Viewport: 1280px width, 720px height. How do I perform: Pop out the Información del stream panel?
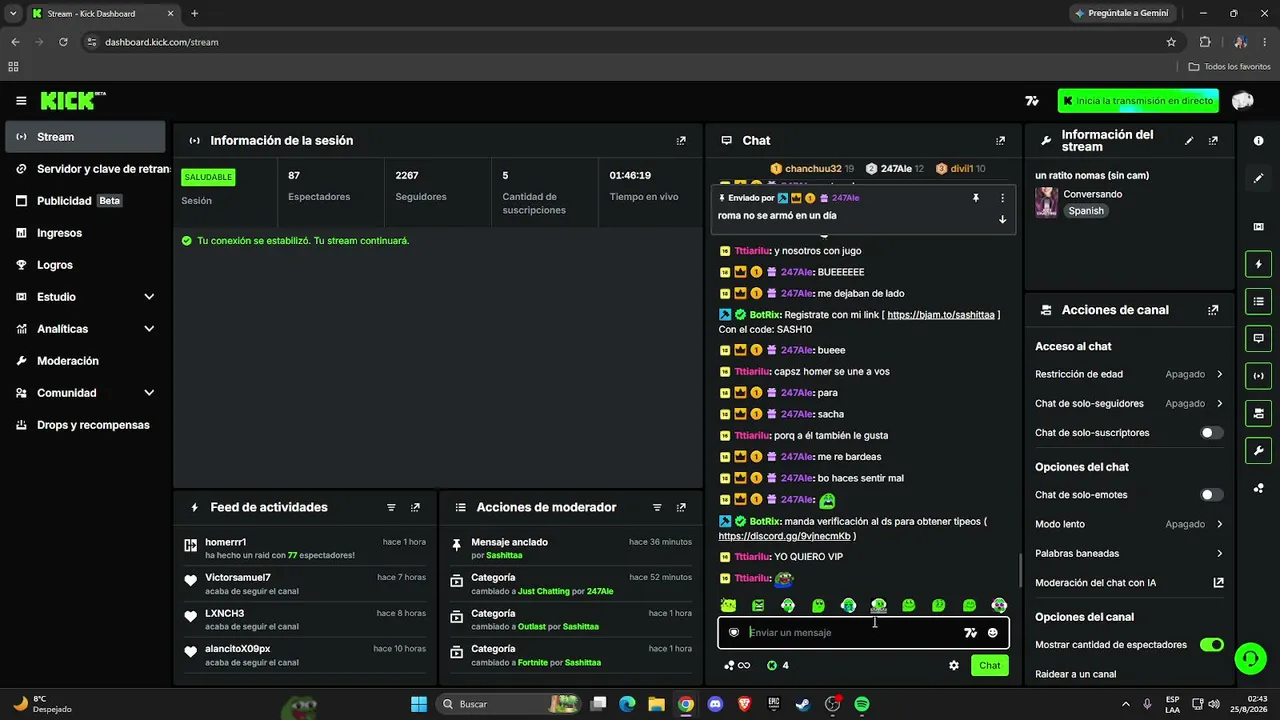1213,141
